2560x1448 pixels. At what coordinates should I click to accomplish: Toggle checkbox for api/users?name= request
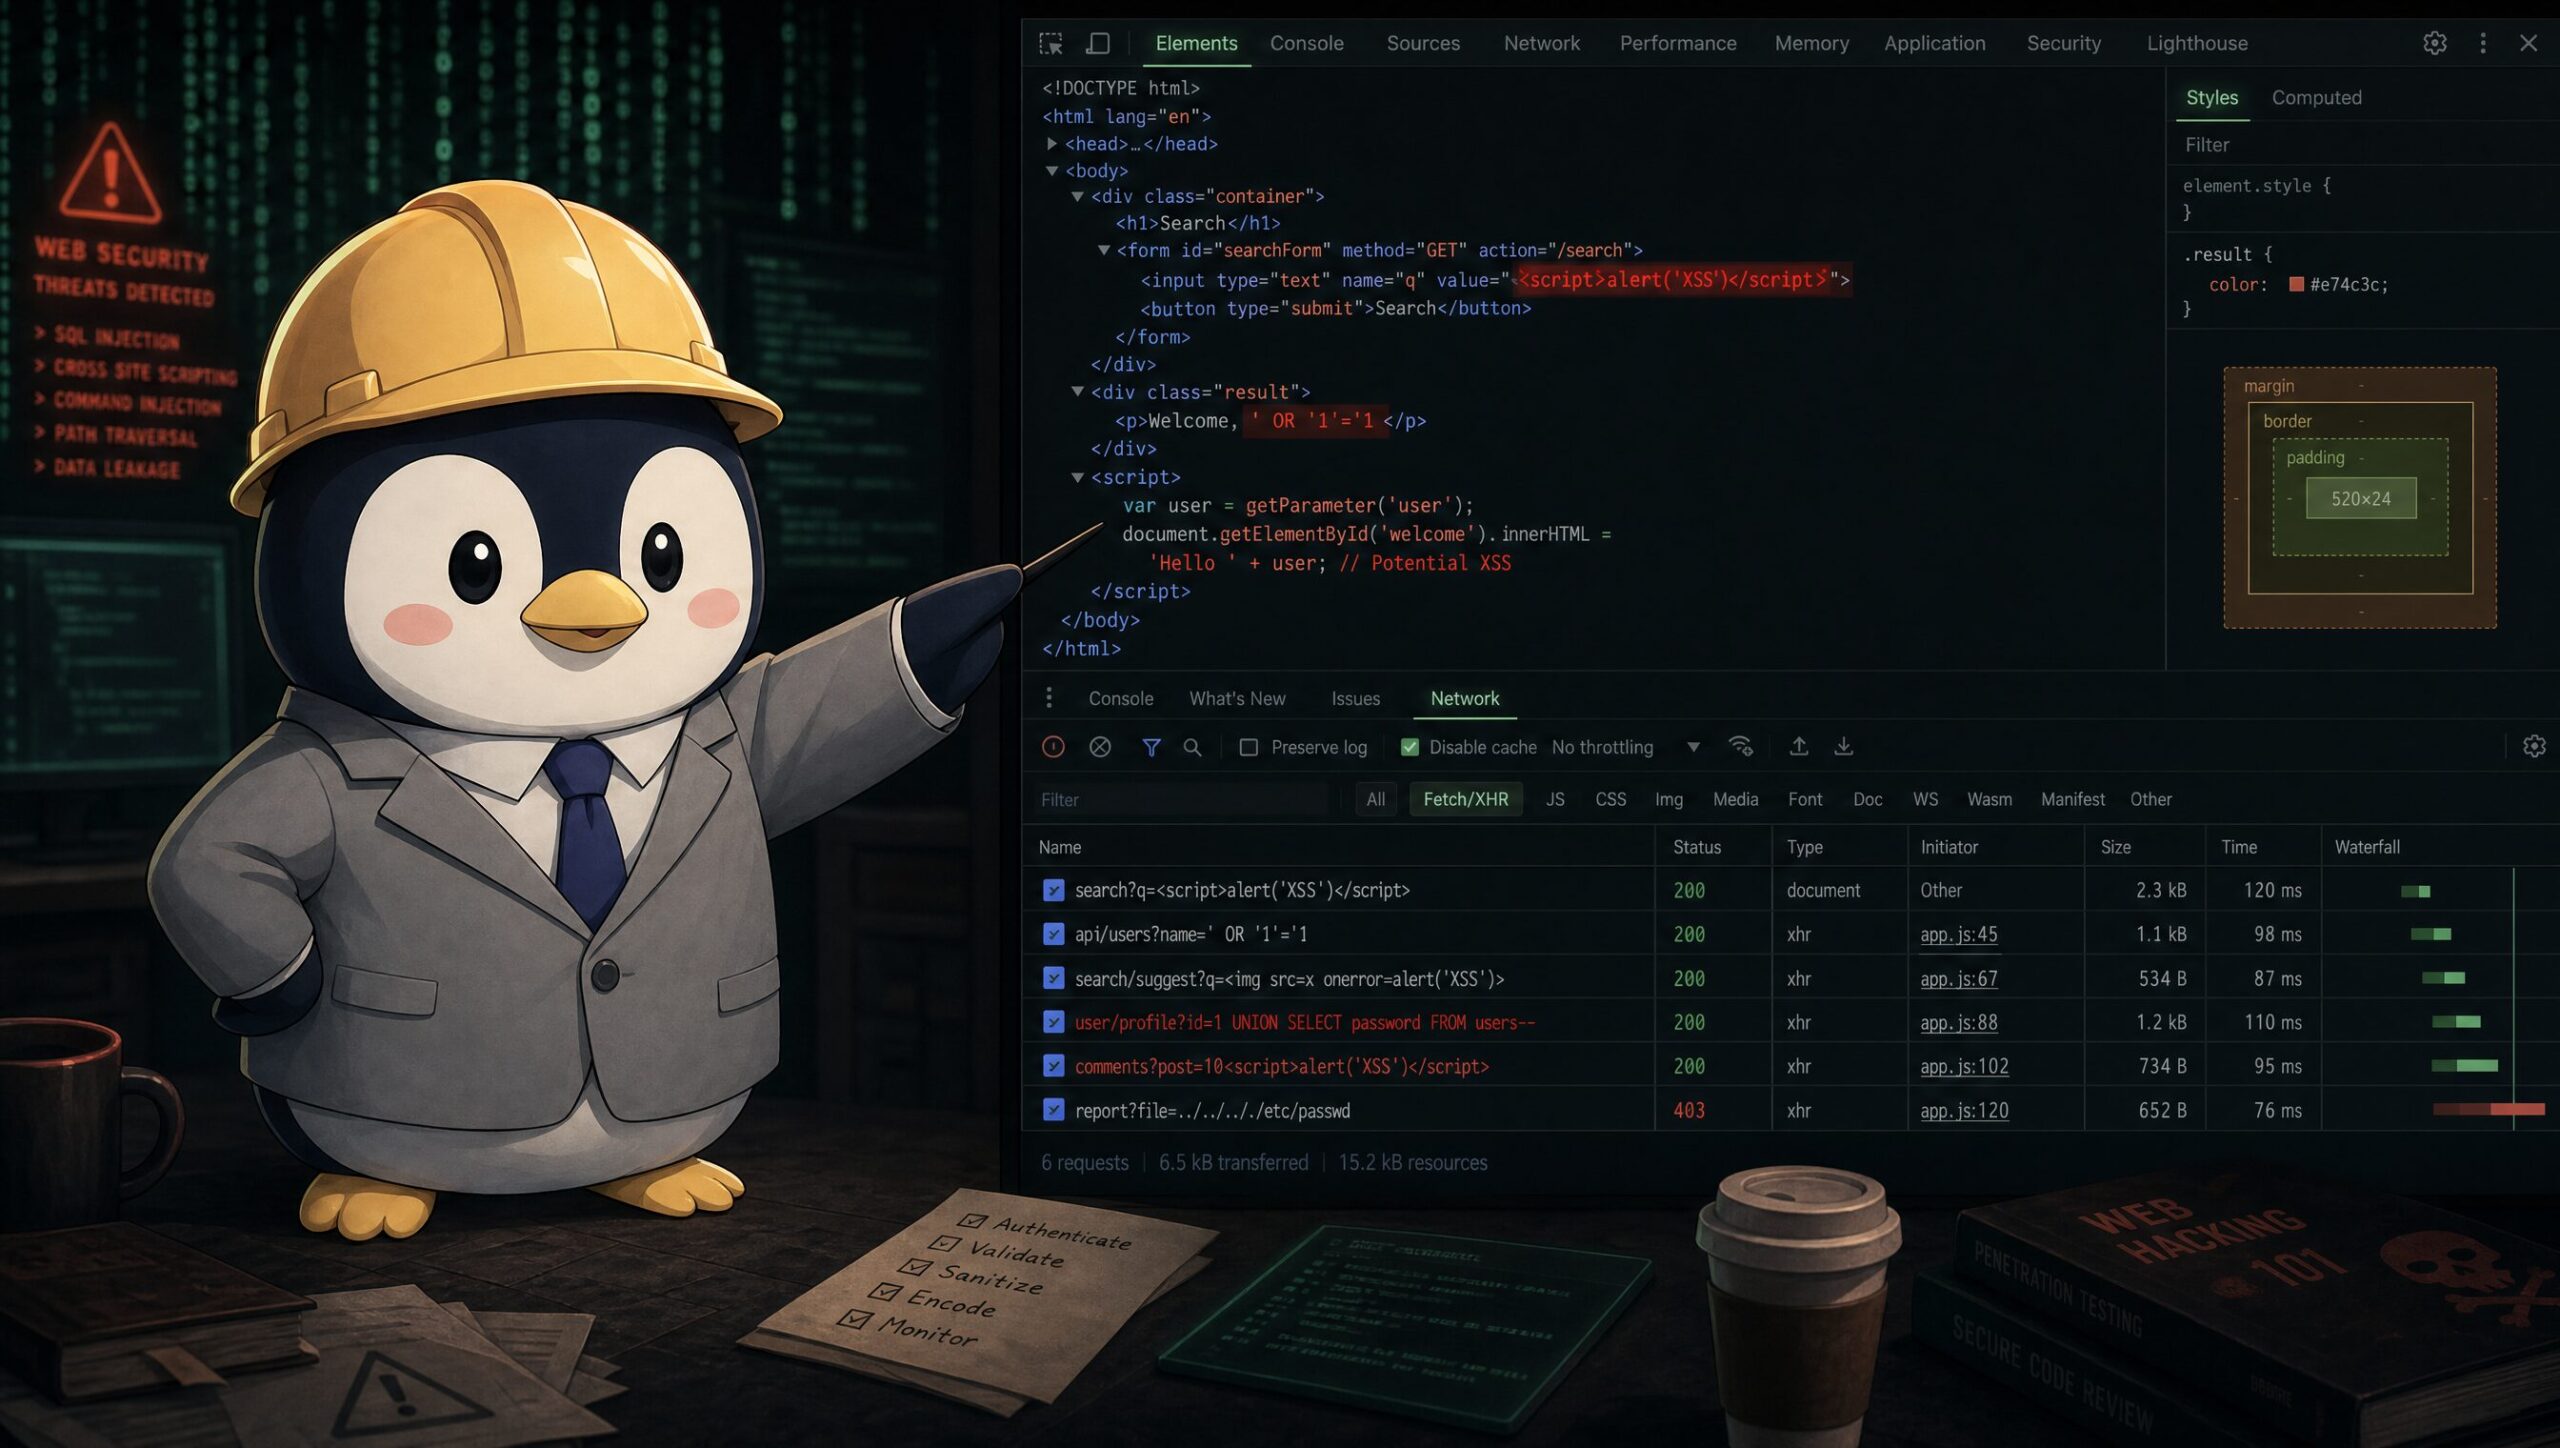pyautogui.click(x=1053, y=934)
